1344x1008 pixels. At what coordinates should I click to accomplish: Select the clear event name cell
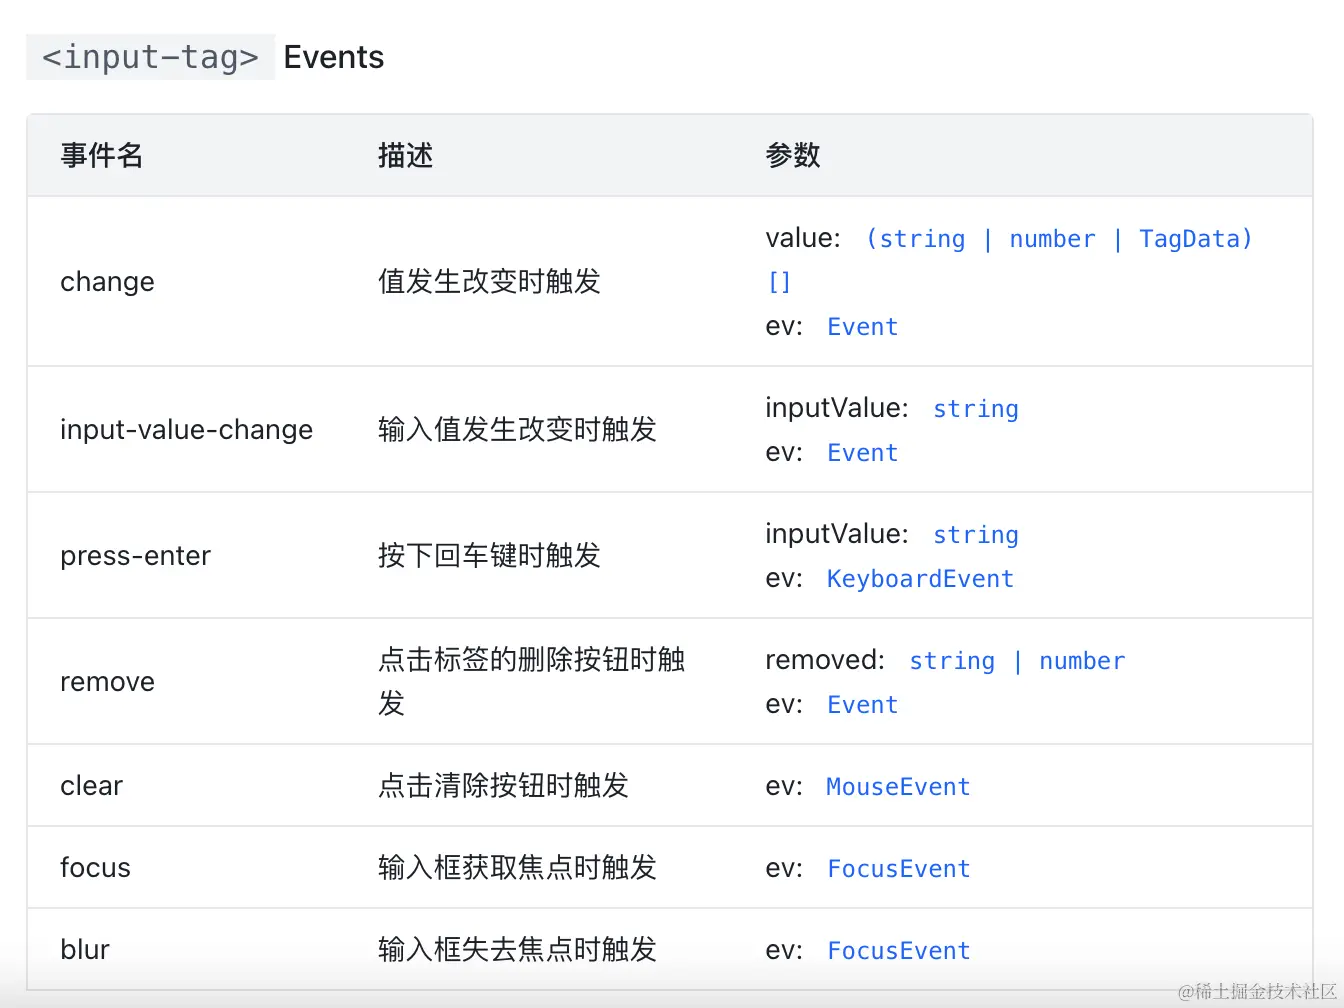click(91, 786)
